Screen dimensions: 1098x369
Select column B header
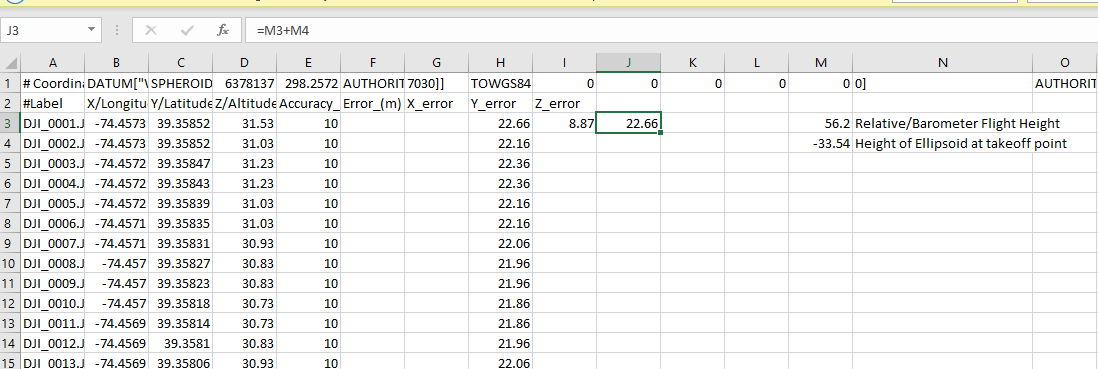pyautogui.click(x=117, y=63)
